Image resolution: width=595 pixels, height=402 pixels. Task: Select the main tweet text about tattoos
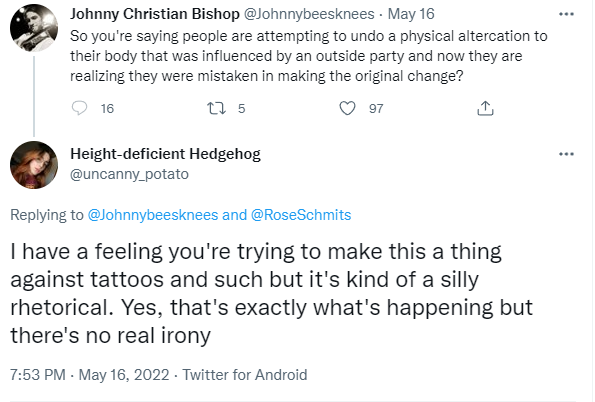[x=271, y=293]
